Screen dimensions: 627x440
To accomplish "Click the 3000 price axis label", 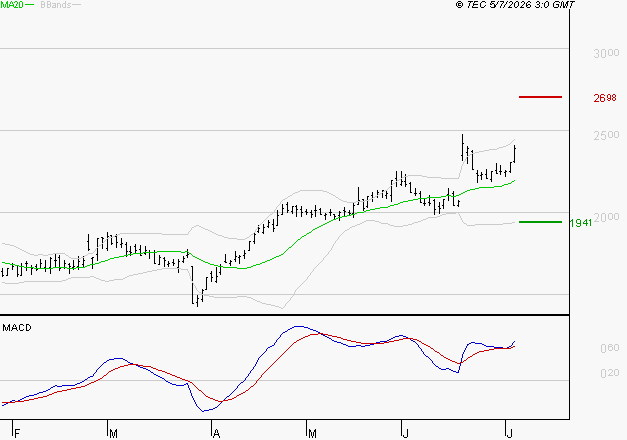I will point(606,53).
